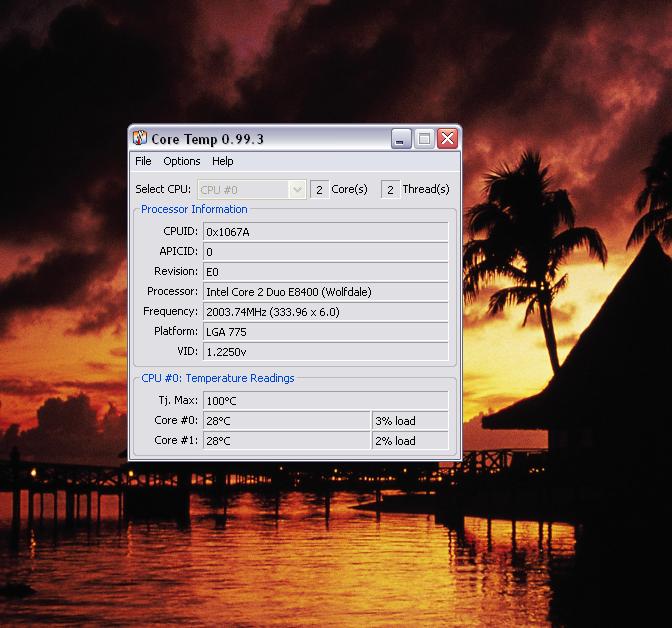Click the Core(s) label

(x=349, y=189)
